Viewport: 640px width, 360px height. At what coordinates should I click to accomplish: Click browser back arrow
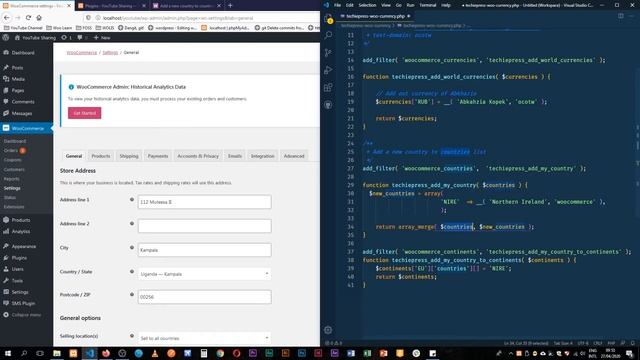pos(7,18)
